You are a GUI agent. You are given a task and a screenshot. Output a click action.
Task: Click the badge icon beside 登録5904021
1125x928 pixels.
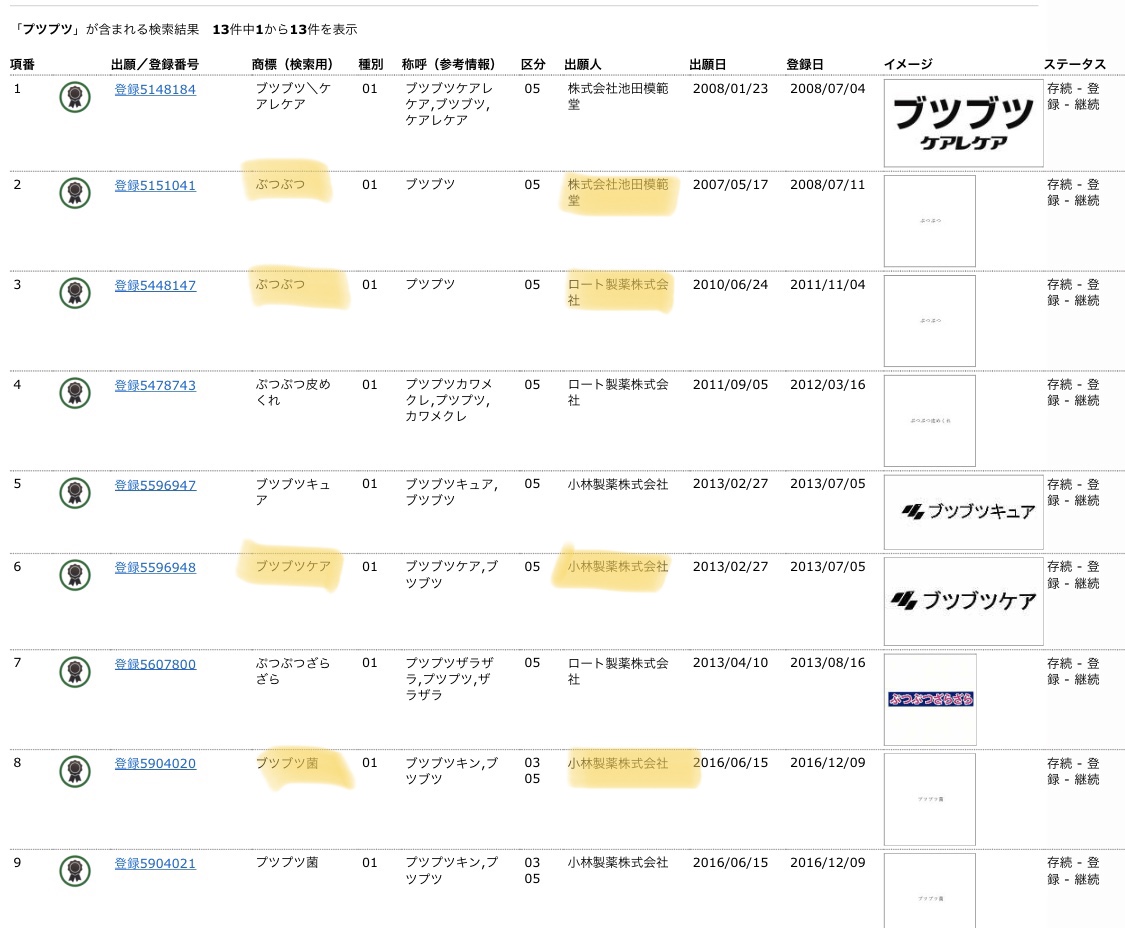click(x=75, y=871)
